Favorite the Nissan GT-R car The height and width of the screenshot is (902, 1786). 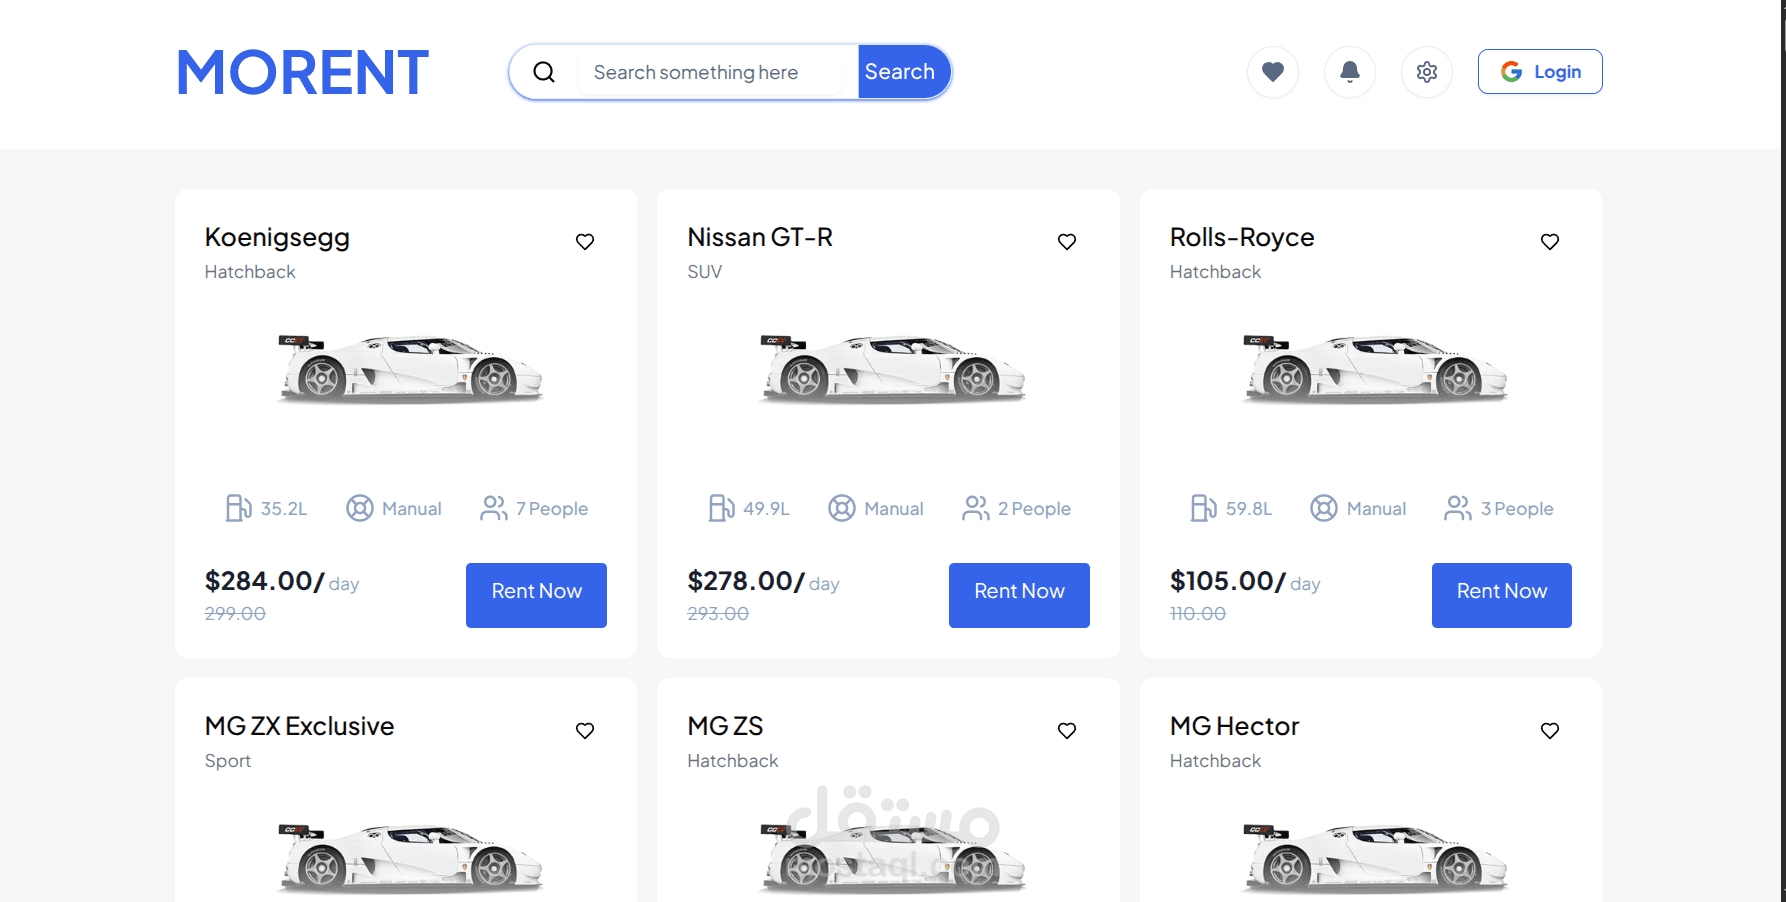coord(1067,242)
